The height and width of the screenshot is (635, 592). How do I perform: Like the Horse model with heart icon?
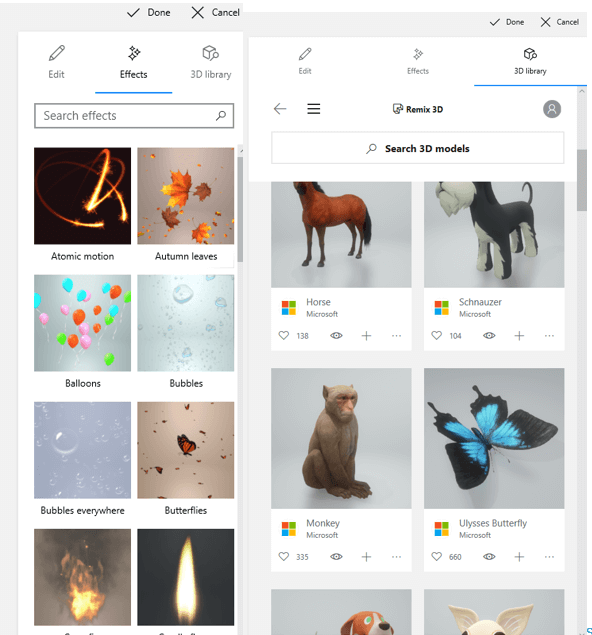tap(284, 335)
